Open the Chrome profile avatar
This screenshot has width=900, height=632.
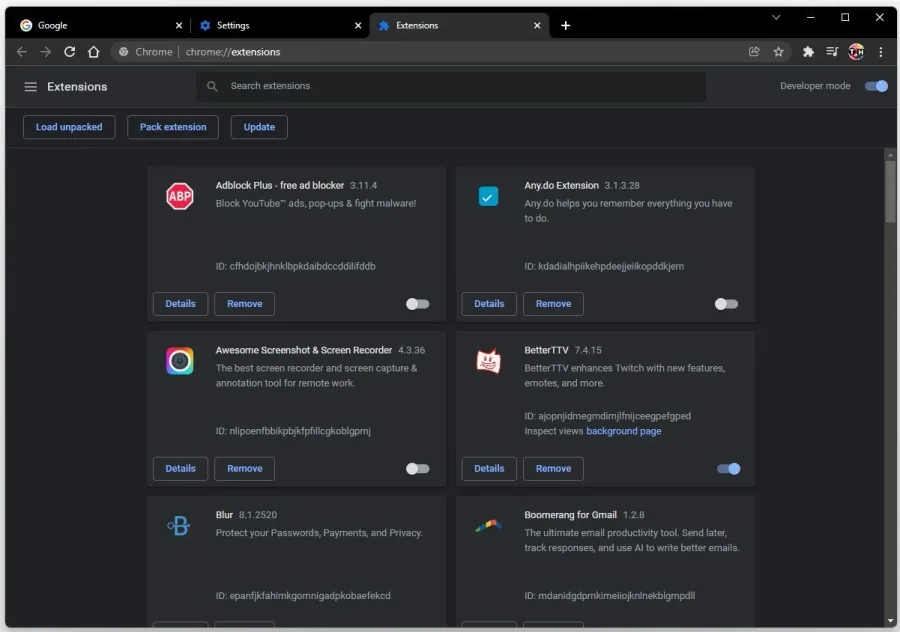coord(856,52)
